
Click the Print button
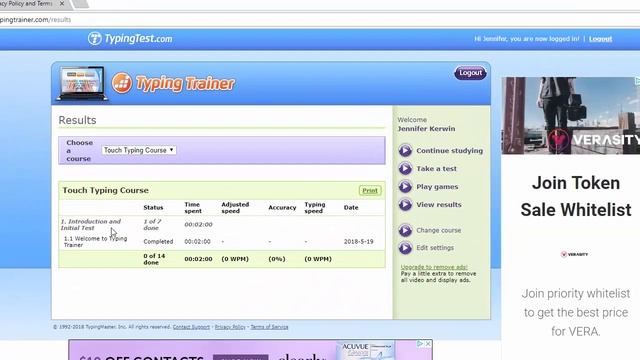[x=370, y=191]
